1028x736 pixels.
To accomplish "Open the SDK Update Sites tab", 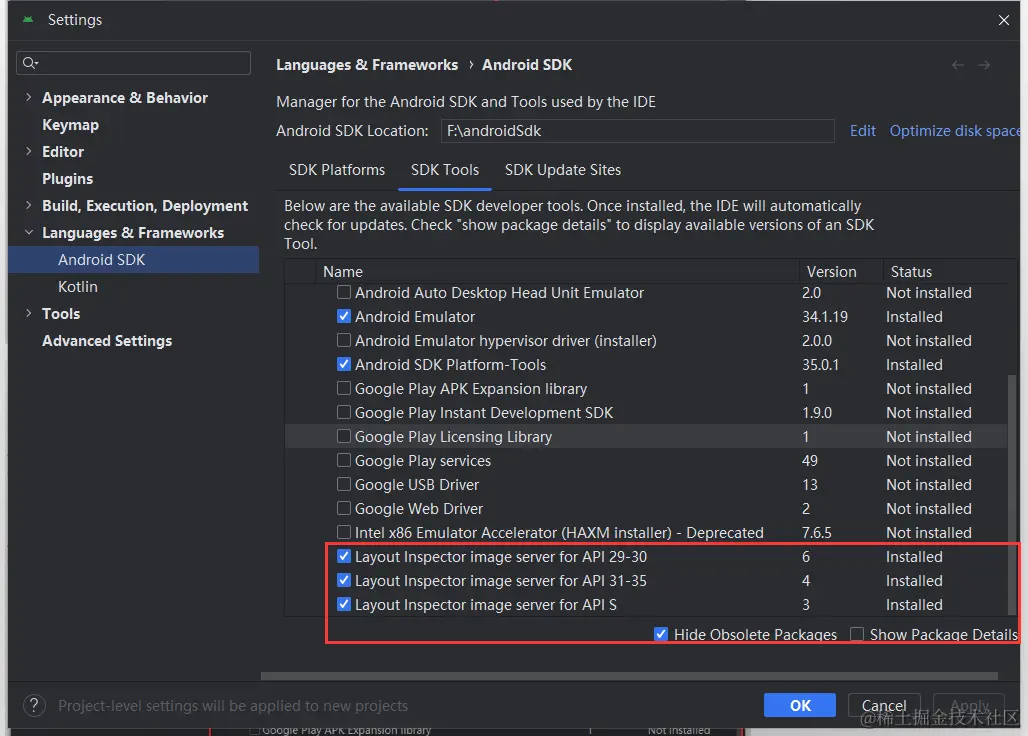I will point(563,170).
